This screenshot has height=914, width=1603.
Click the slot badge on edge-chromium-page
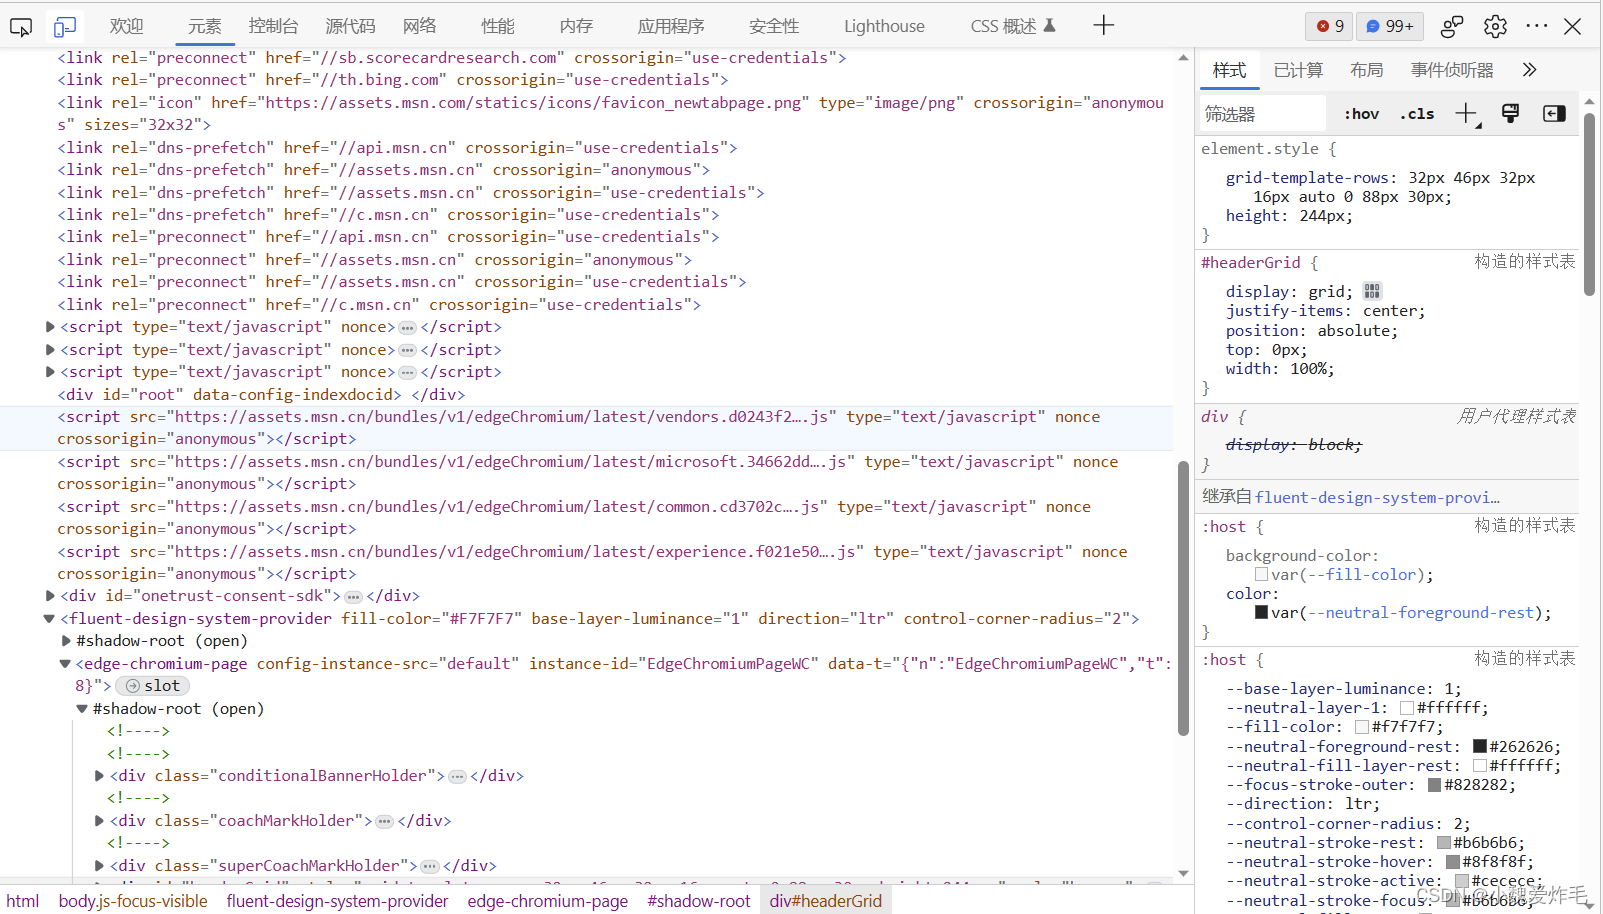pyautogui.click(x=153, y=686)
